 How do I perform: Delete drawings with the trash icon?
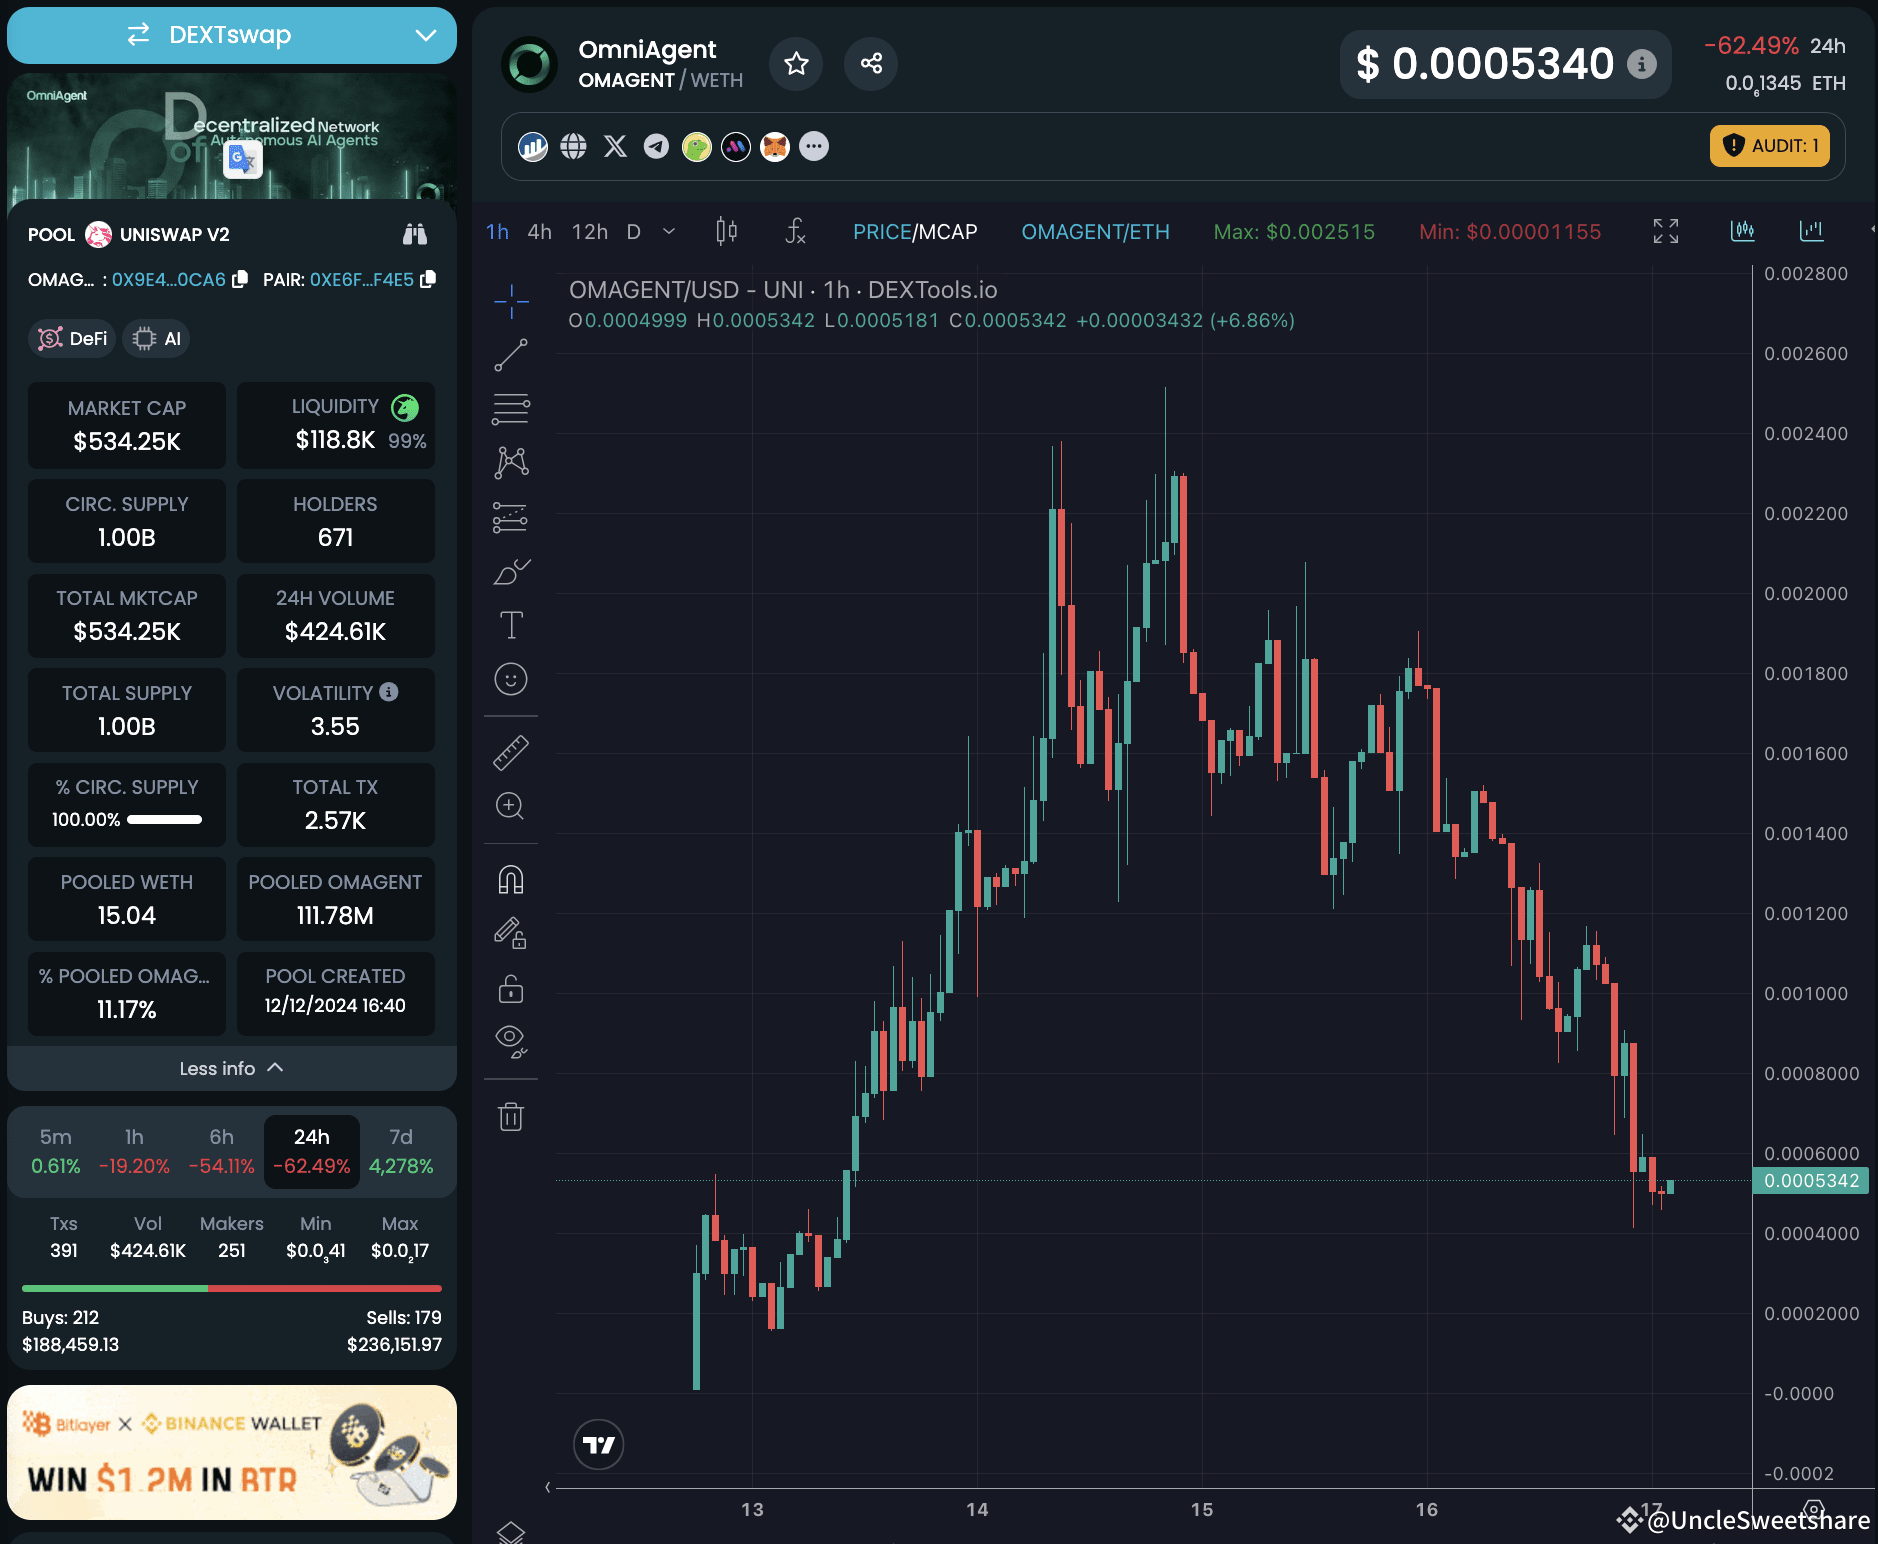pyautogui.click(x=511, y=1116)
